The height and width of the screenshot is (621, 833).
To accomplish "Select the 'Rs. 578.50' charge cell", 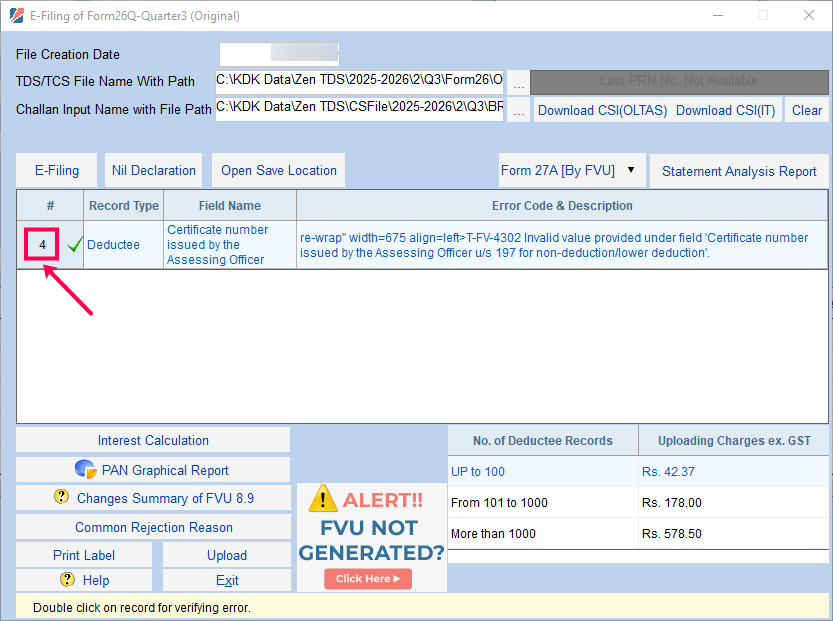I will click(734, 533).
